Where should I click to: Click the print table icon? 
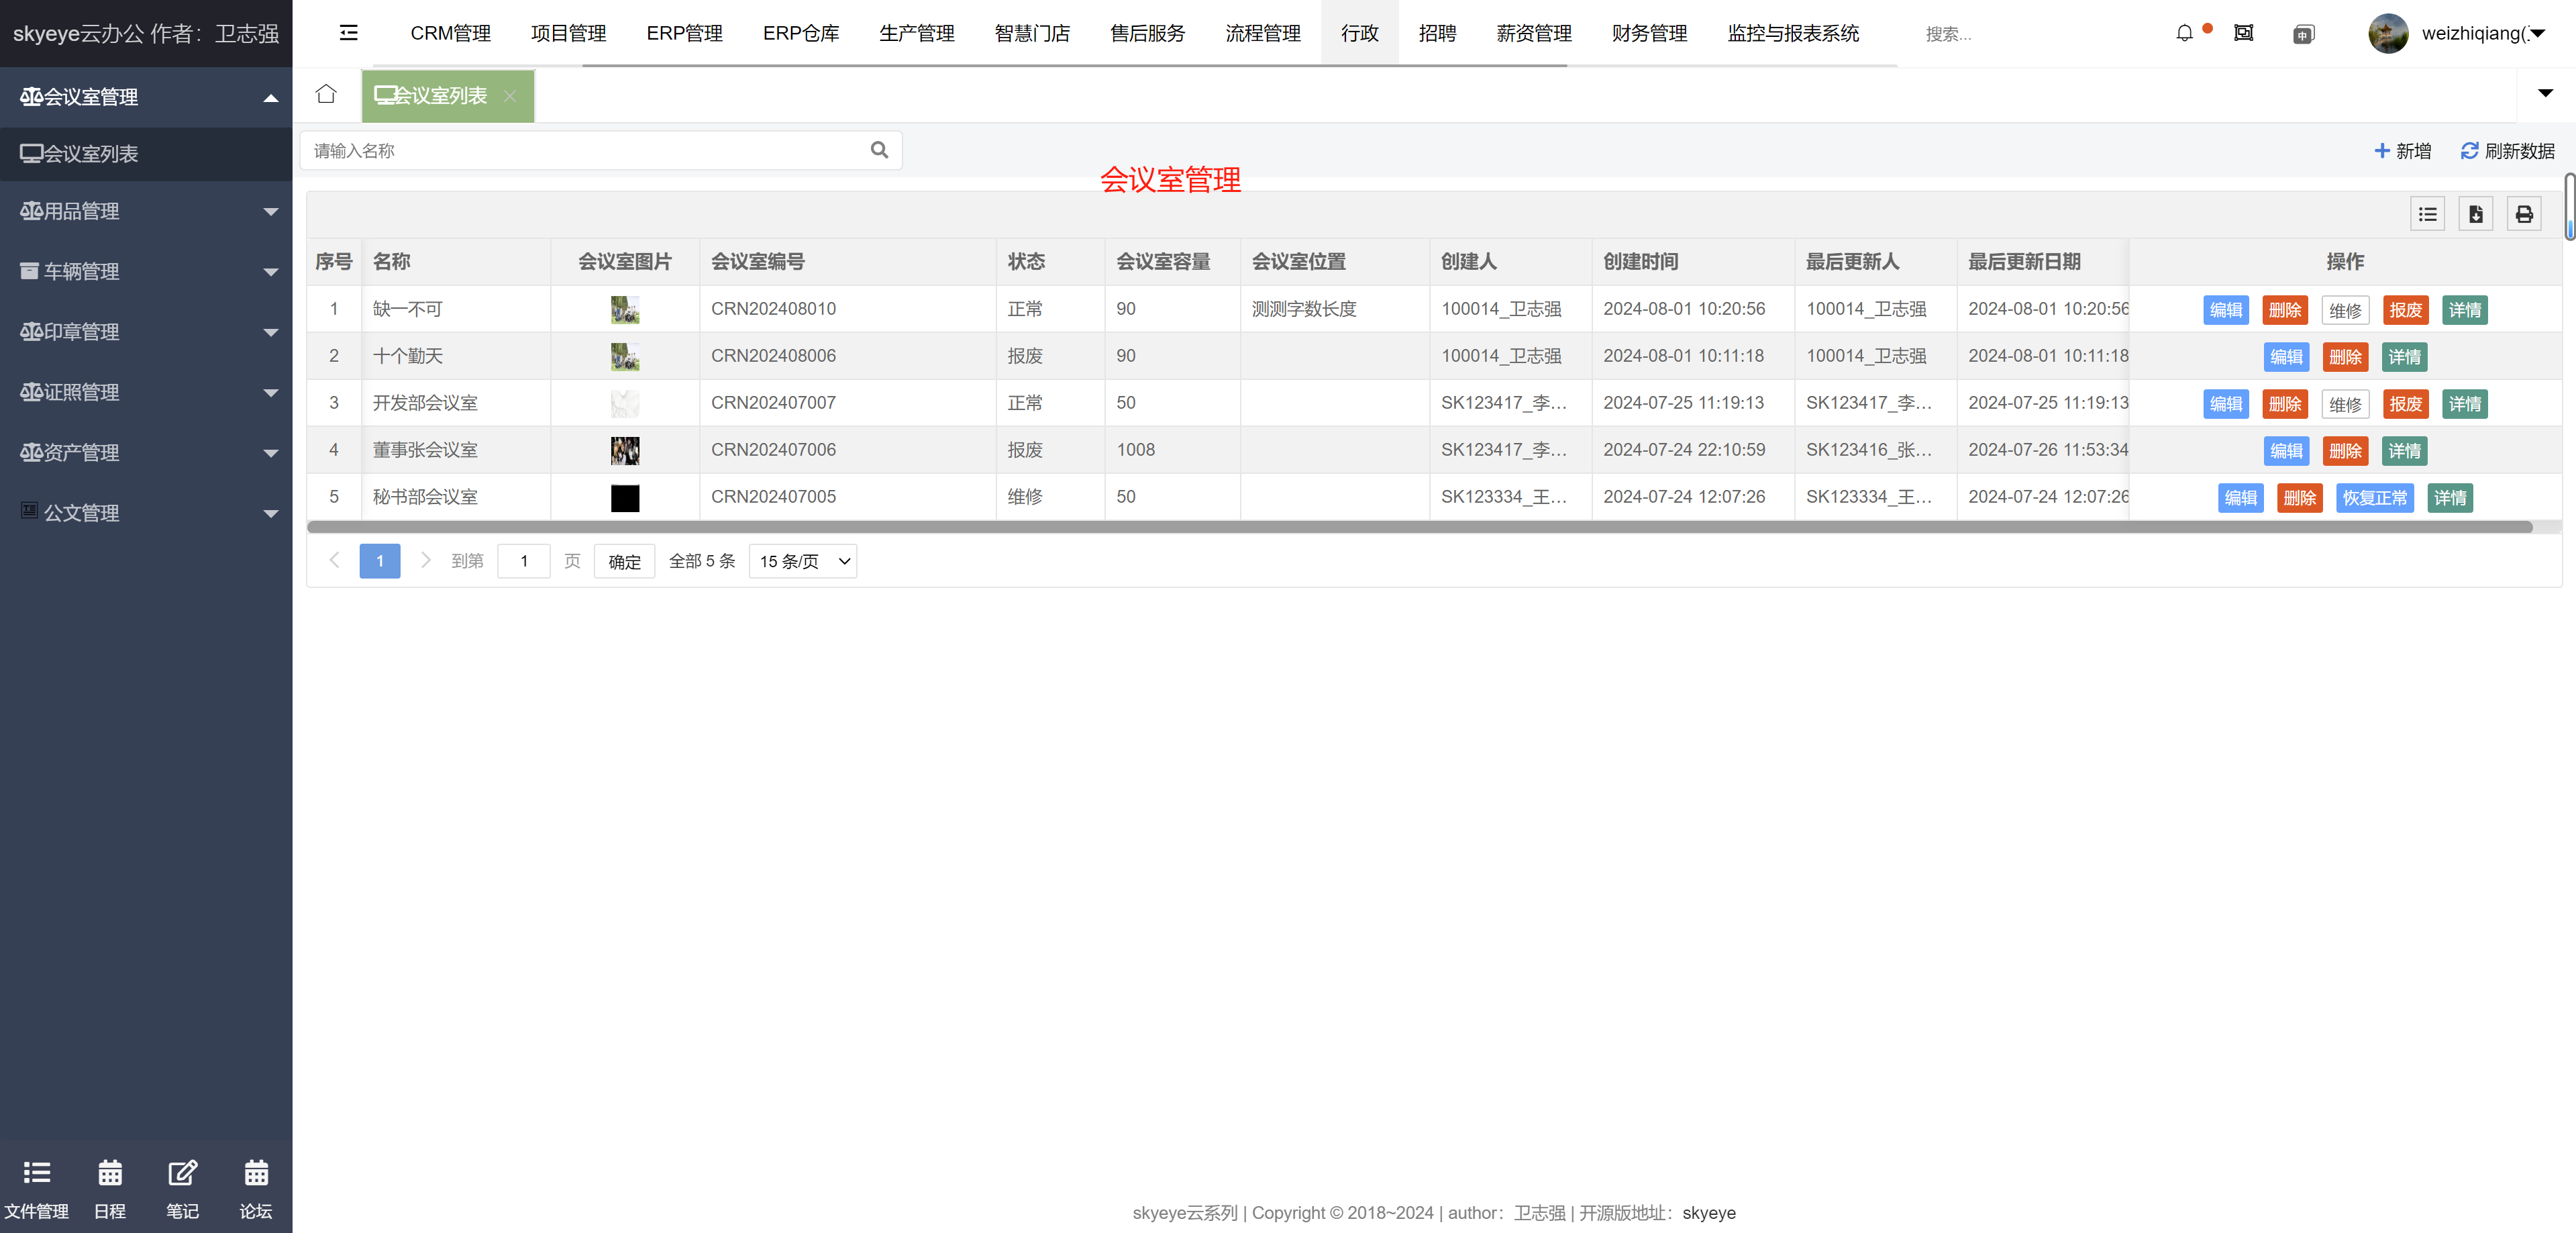[2524, 214]
